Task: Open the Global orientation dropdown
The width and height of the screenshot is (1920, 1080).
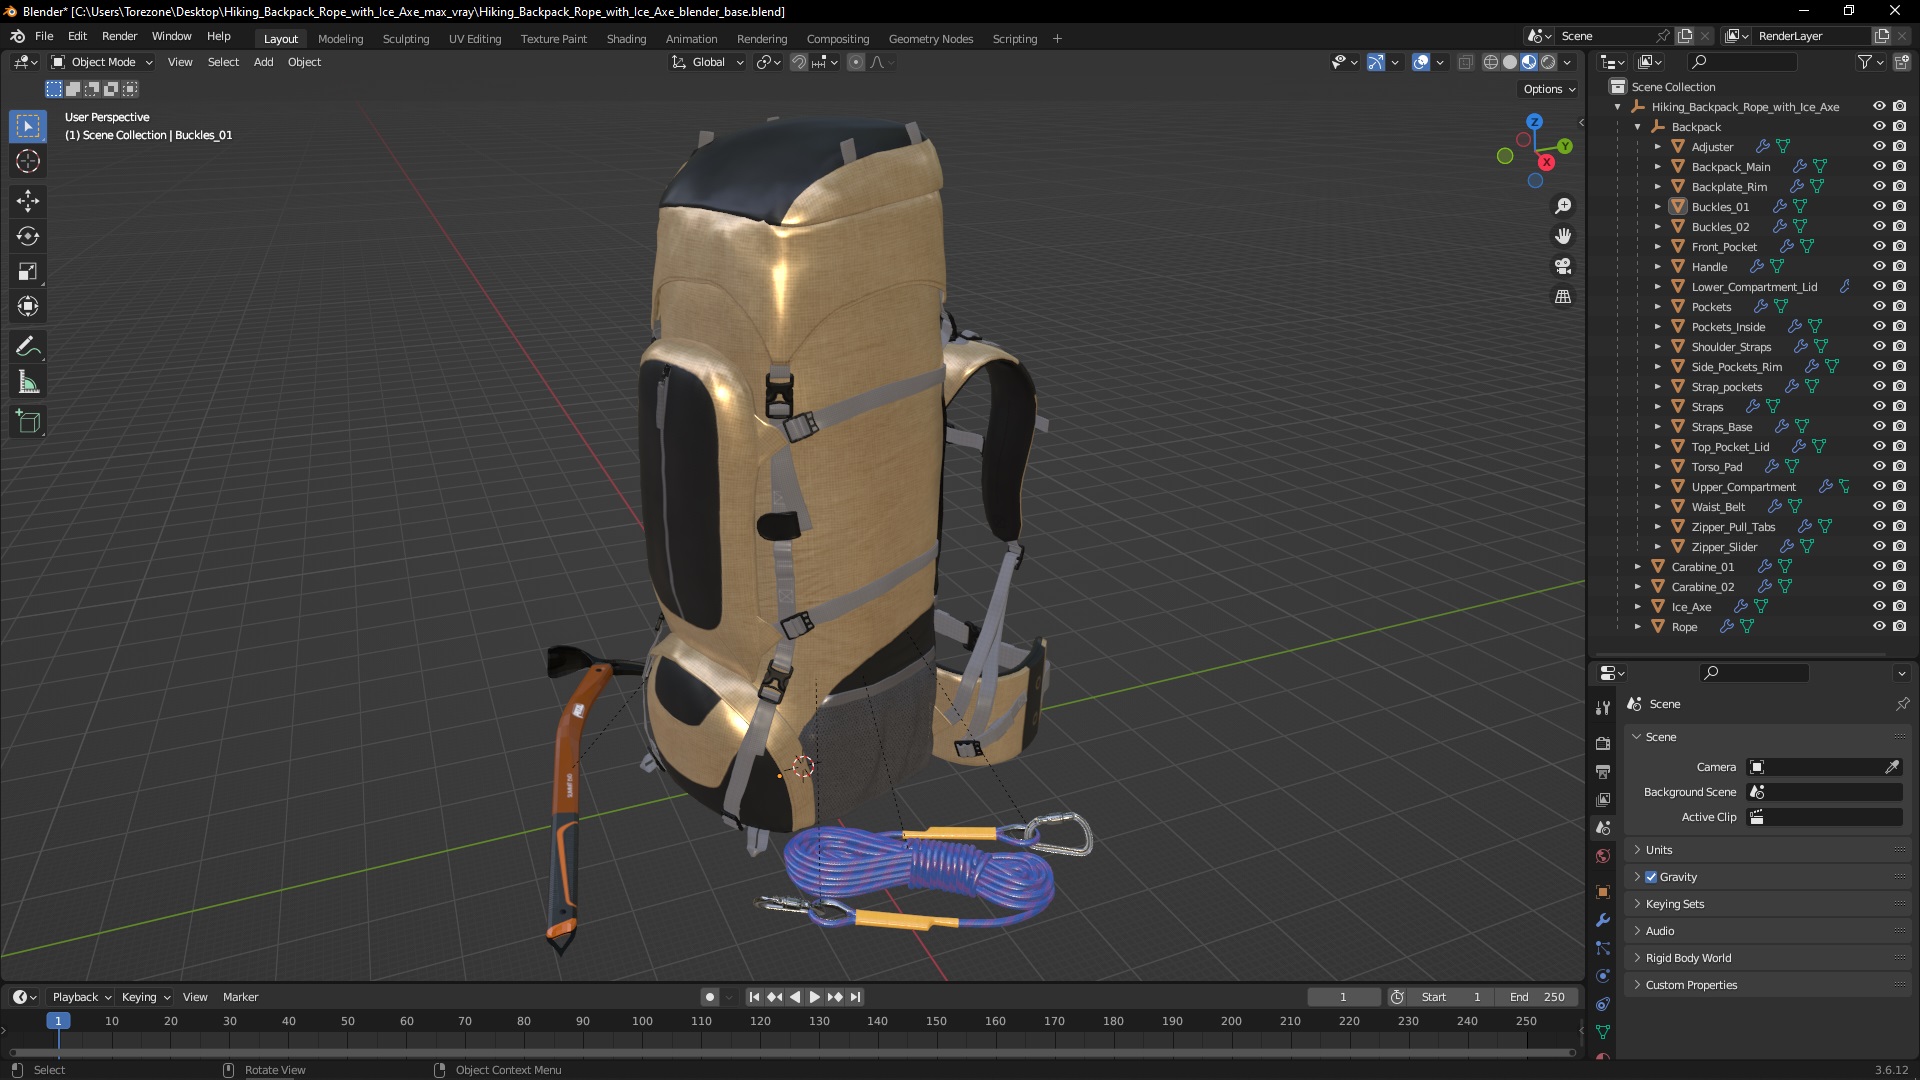Action: tap(708, 62)
